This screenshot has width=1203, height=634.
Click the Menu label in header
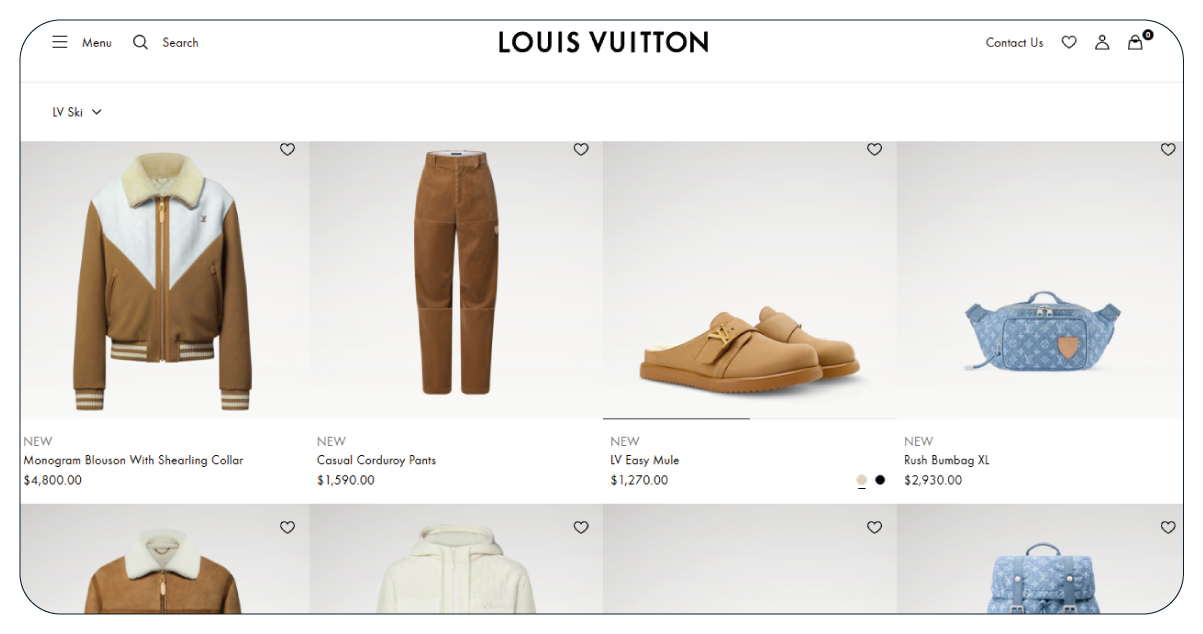pos(97,43)
